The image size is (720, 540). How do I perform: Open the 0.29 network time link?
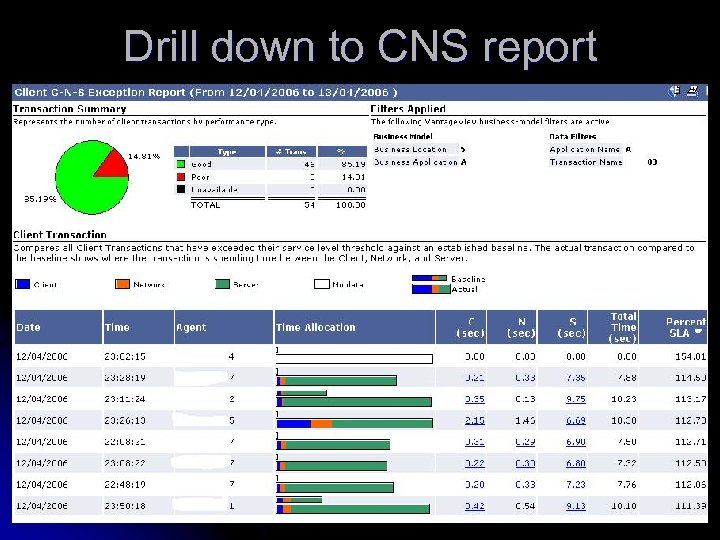tap(525, 442)
